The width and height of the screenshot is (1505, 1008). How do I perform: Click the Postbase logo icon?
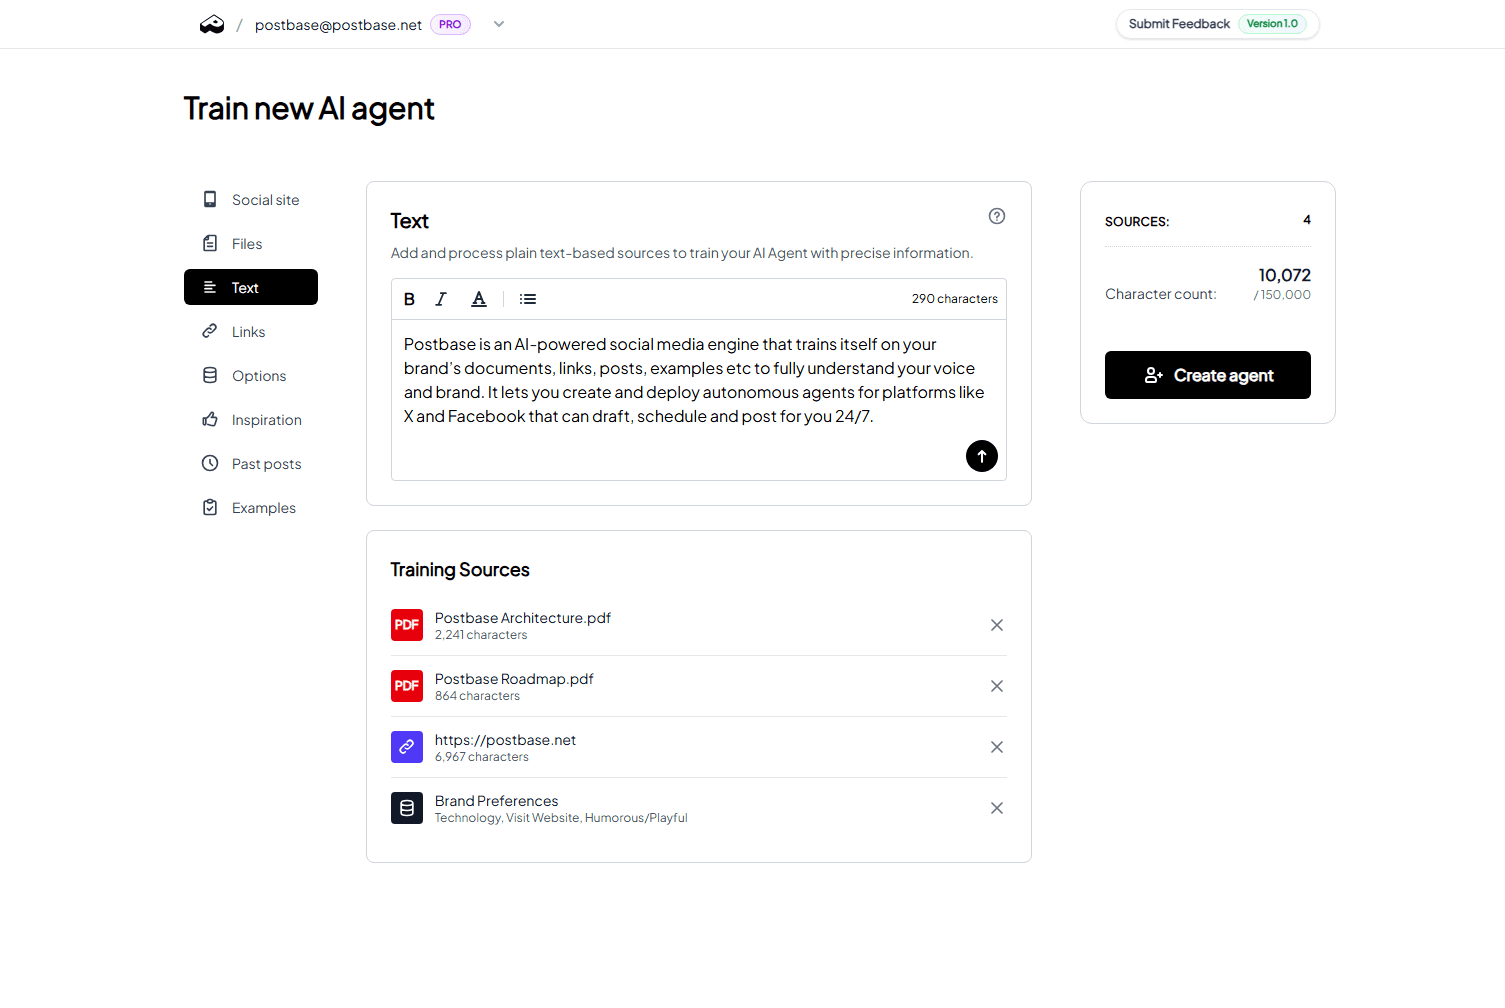click(x=212, y=25)
